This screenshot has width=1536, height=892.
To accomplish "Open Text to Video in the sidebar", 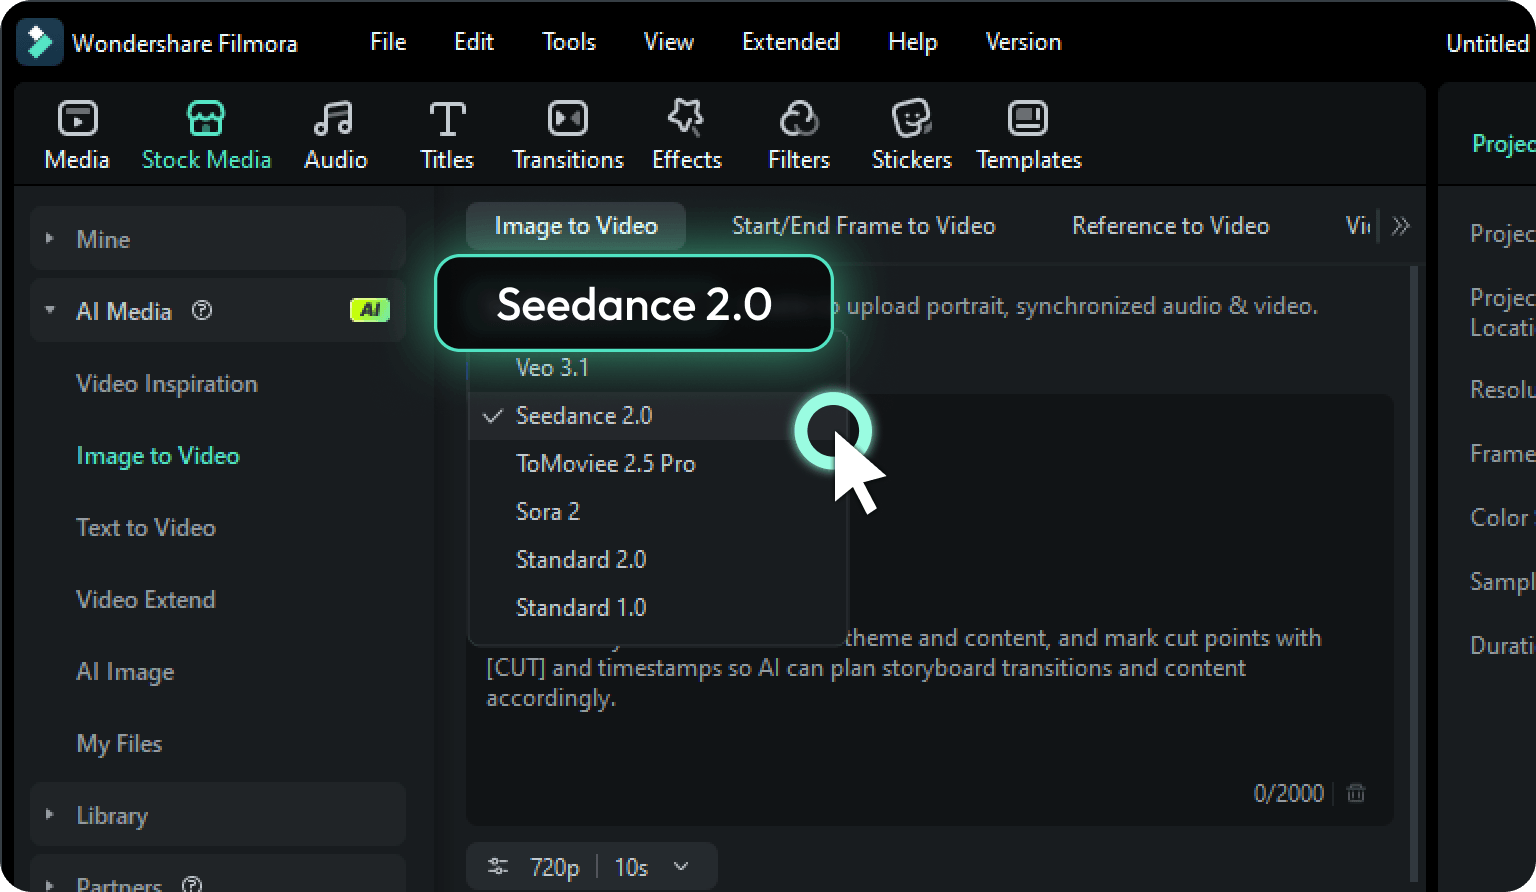I will [146, 528].
